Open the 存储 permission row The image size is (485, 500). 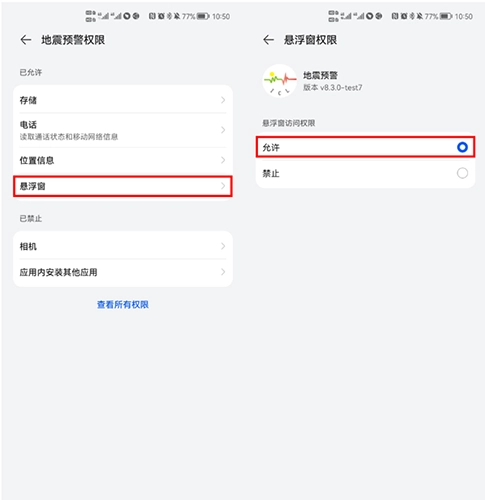(123, 100)
